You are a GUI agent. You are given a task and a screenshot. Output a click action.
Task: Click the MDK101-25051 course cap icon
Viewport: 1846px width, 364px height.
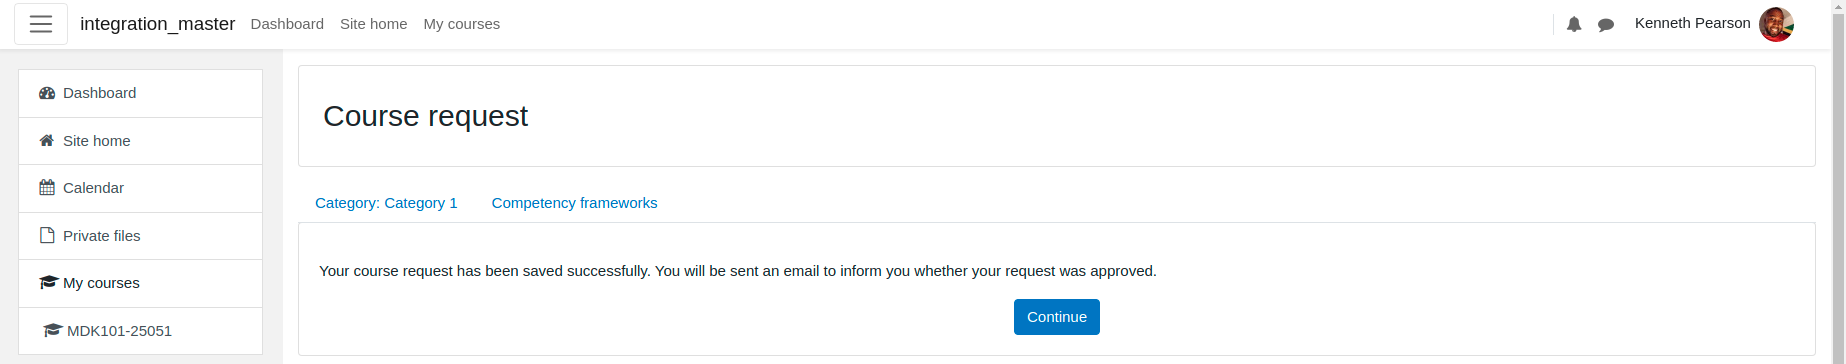click(53, 331)
